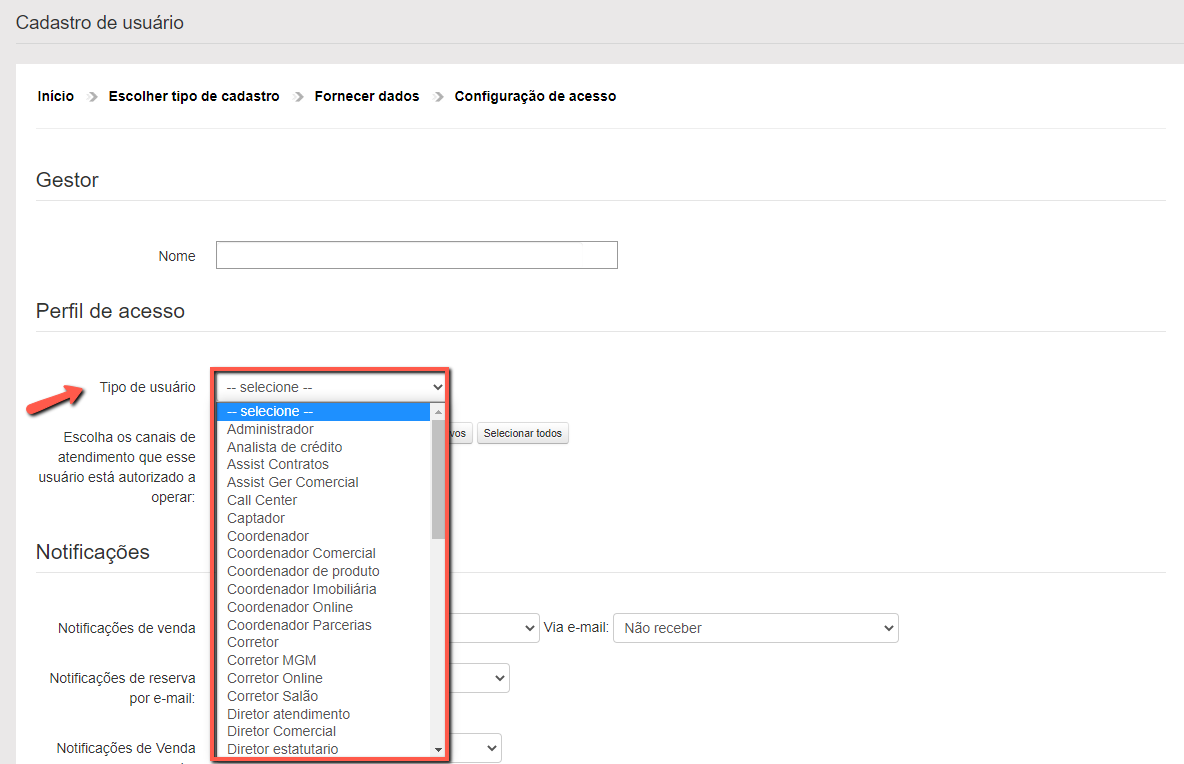This screenshot has height=764, width=1184.
Task: Click scroll-down arrow of dropdown list
Action: pyautogui.click(x=438, y=749)
